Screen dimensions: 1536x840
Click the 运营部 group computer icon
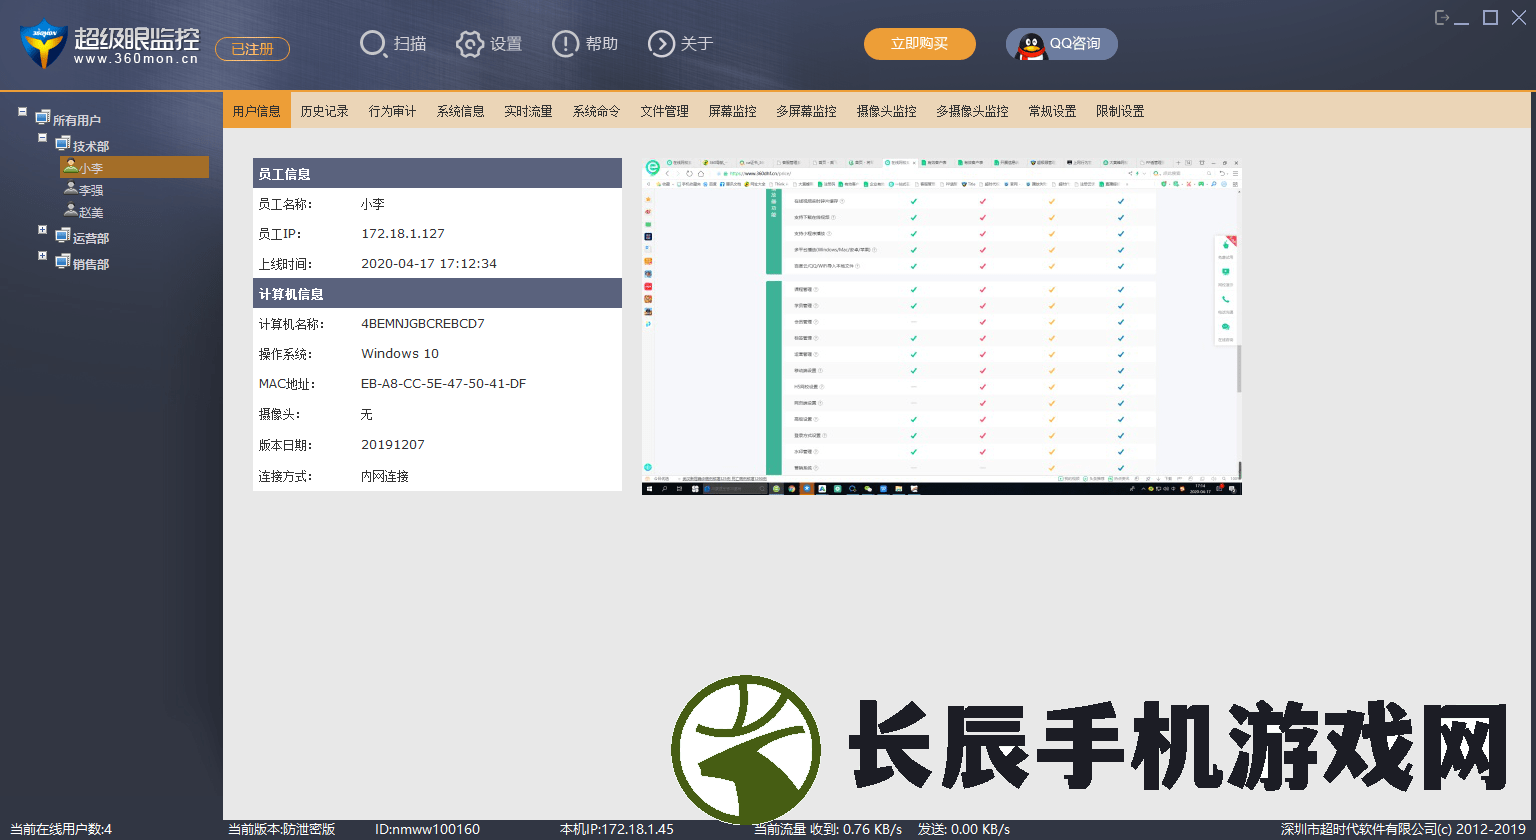point(63,237)
